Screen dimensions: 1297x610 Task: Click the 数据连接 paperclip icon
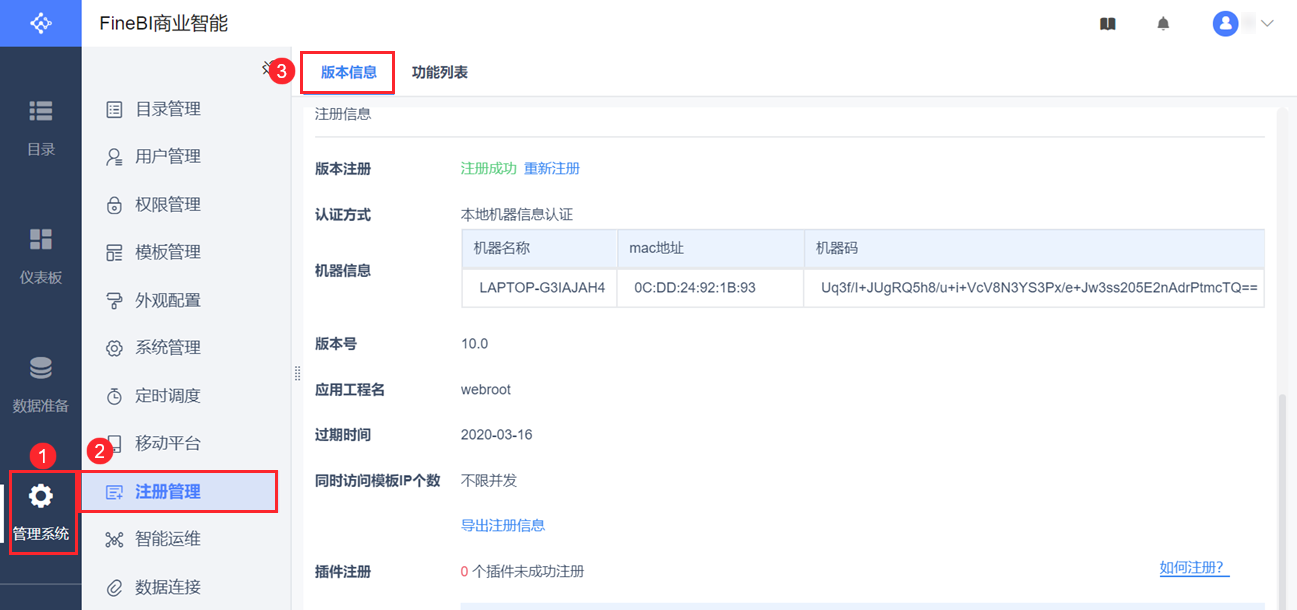point(115,587)
